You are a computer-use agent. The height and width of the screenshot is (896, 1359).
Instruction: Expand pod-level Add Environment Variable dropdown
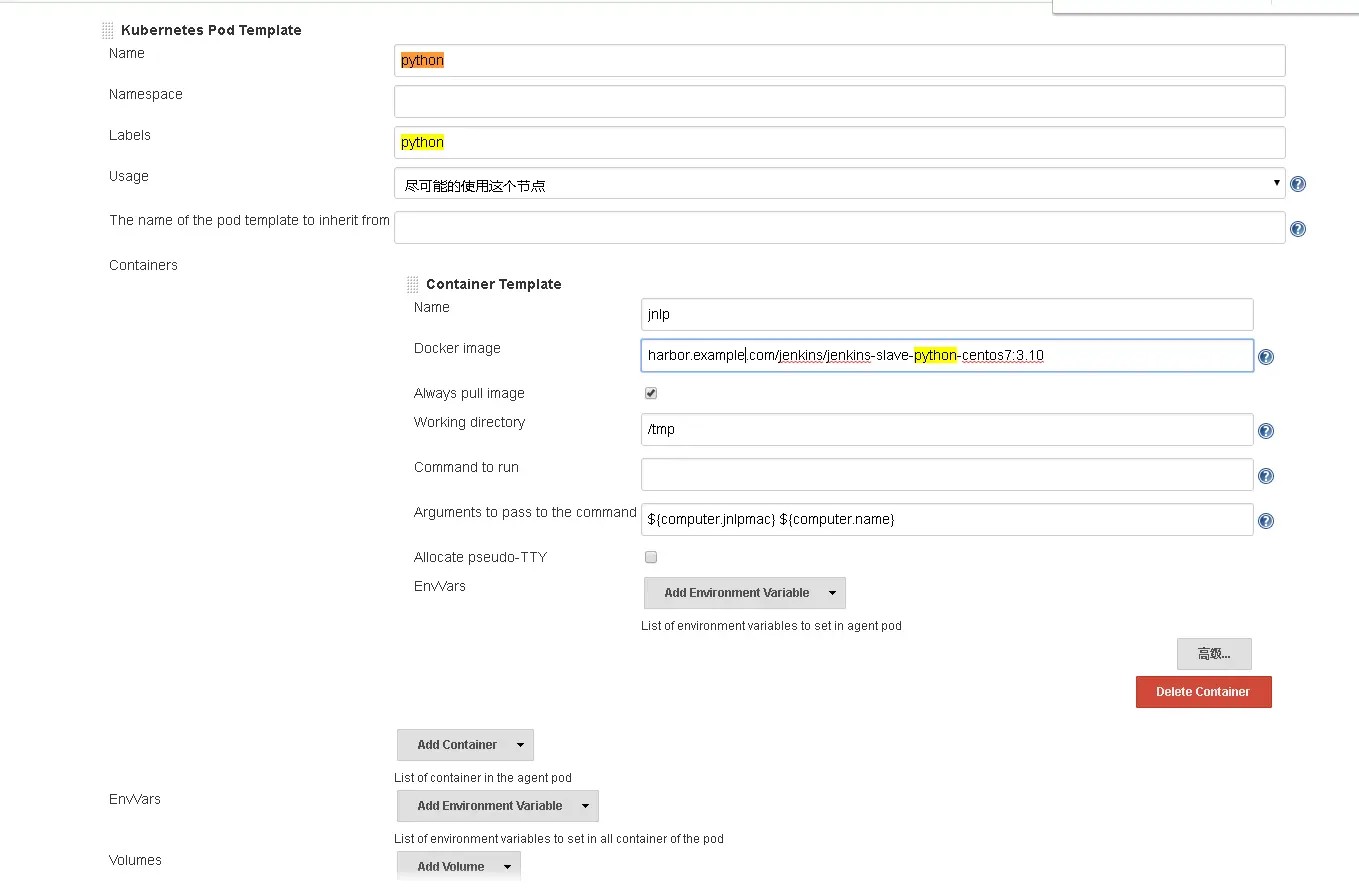click(x=497, y=806)
